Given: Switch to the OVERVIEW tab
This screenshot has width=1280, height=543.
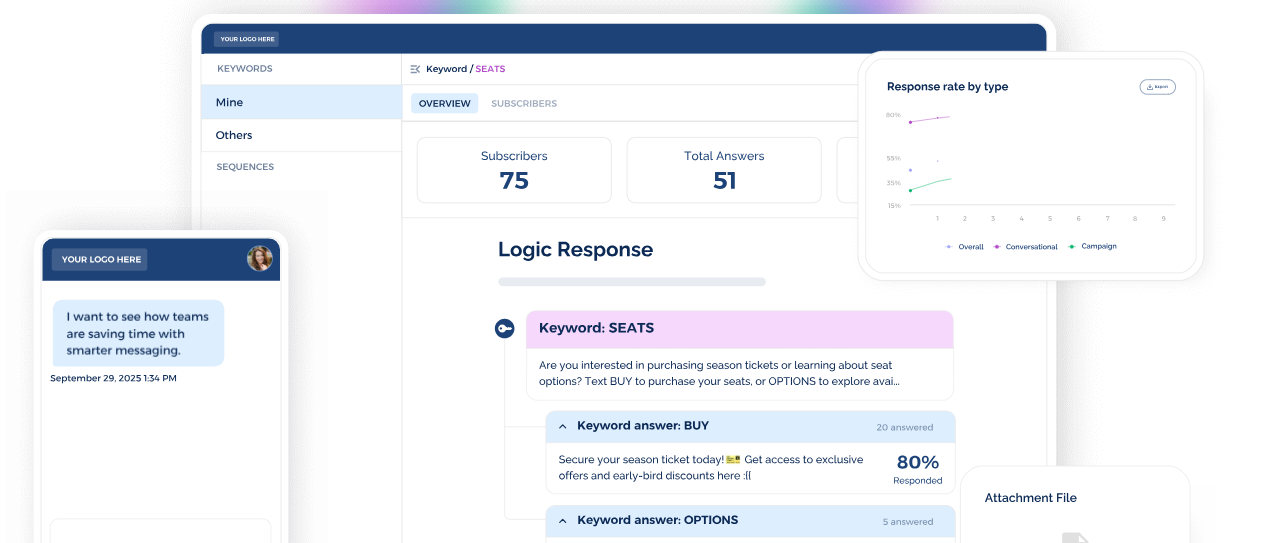Looking at the screenshot, I should pos(445,103).
